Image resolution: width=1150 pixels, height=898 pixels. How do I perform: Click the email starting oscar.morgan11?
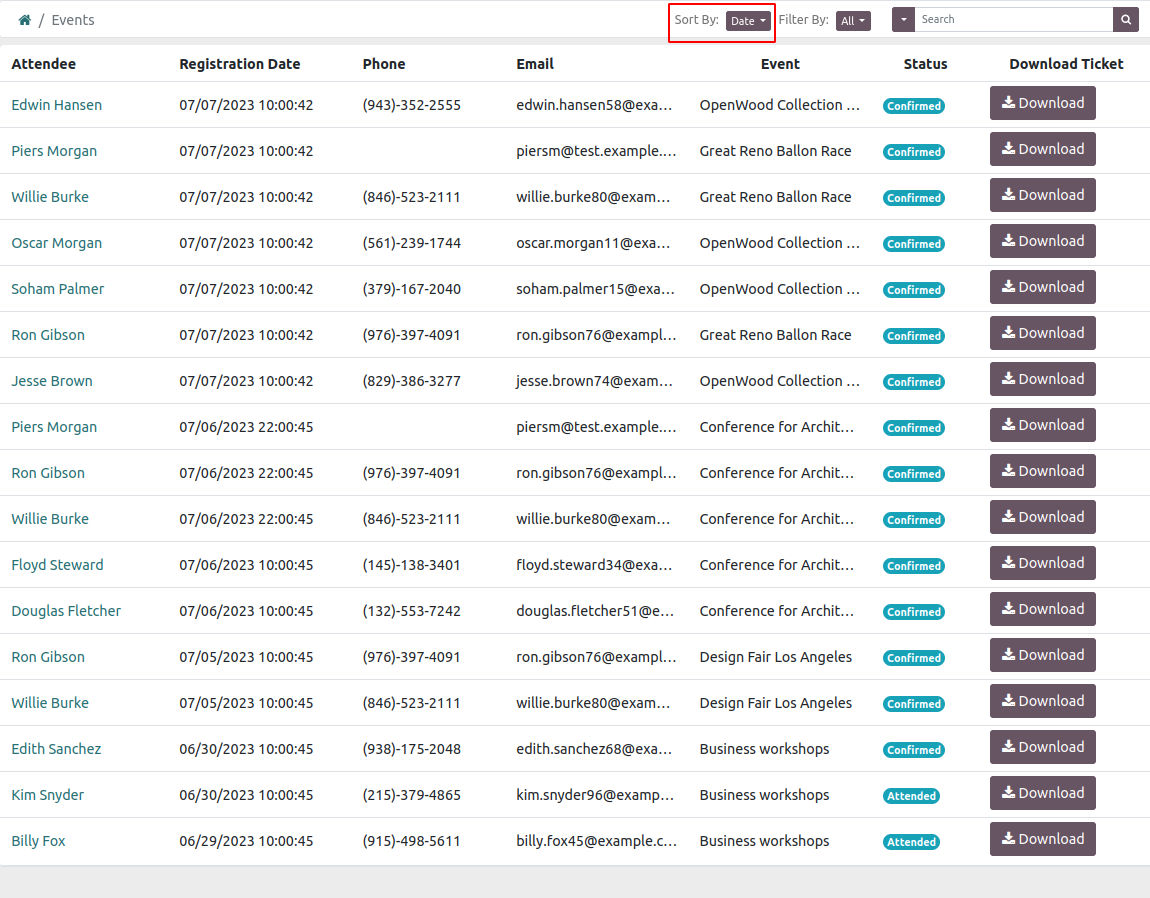click(x=593, y=243)
